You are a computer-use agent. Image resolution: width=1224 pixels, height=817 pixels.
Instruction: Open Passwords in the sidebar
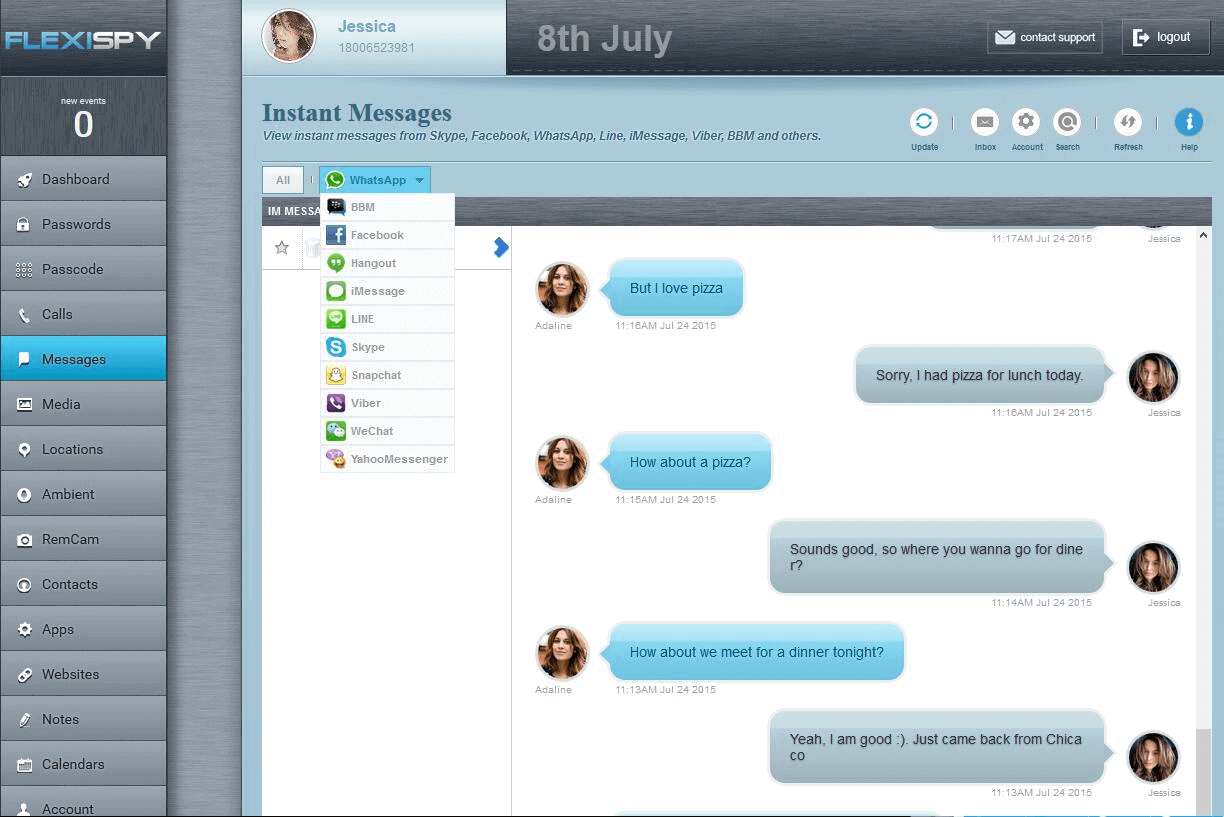pos(83,224)
